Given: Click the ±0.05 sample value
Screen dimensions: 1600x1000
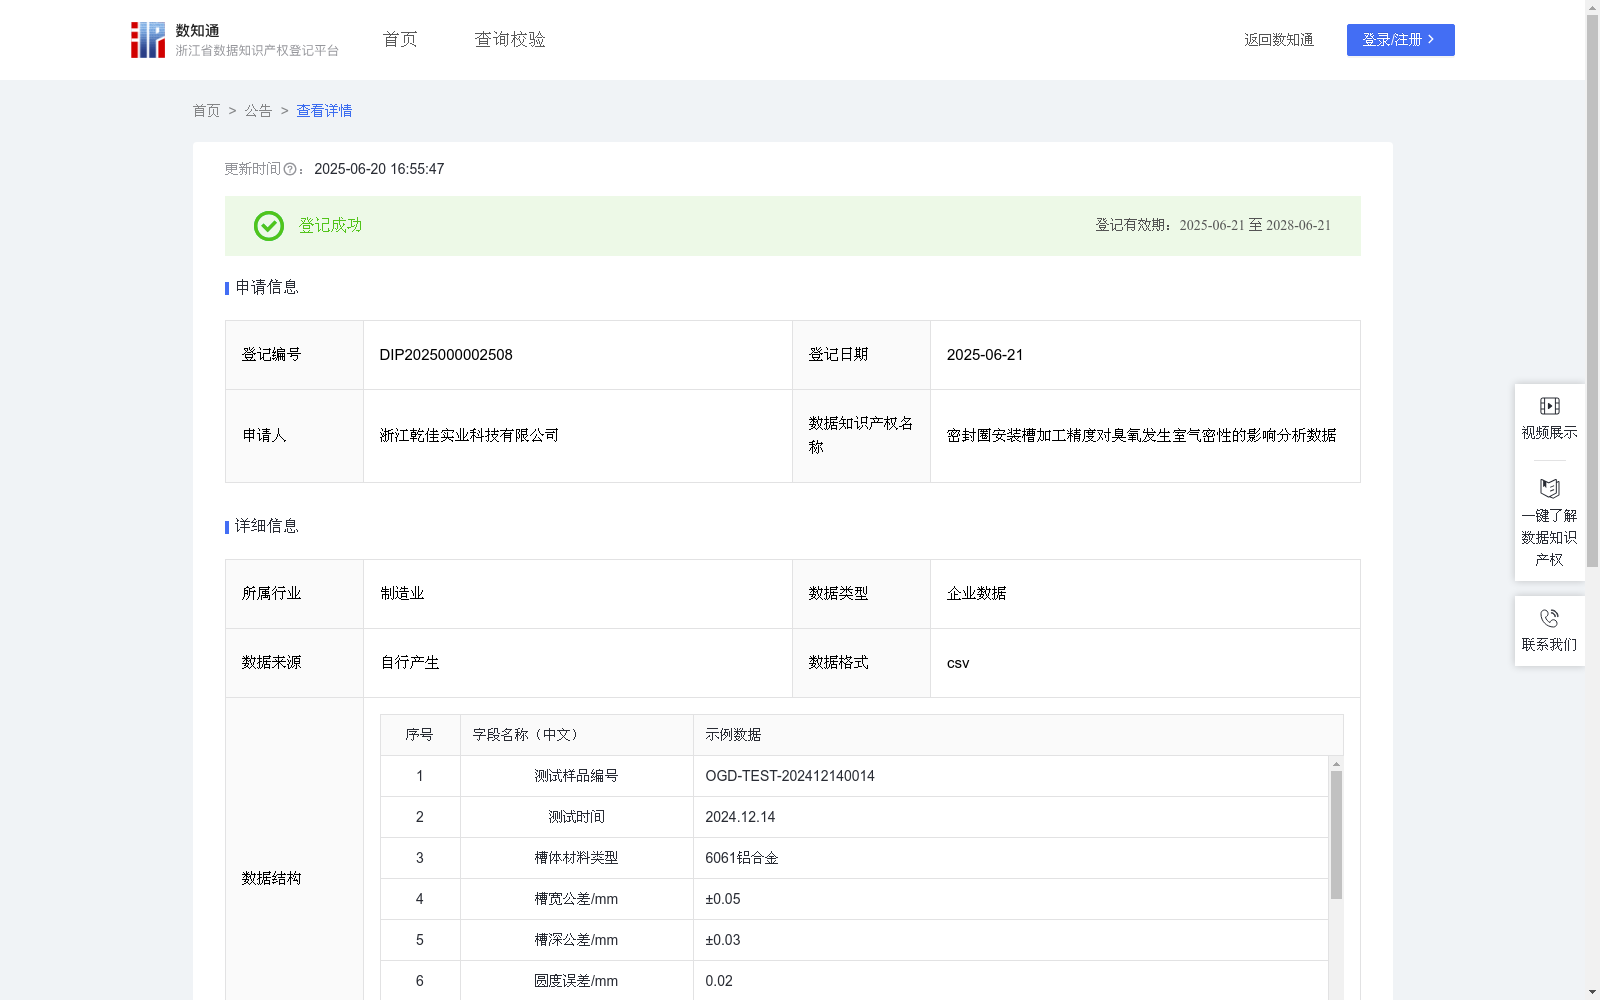Looking at the screenshot, I should click(x=723, y=899).
